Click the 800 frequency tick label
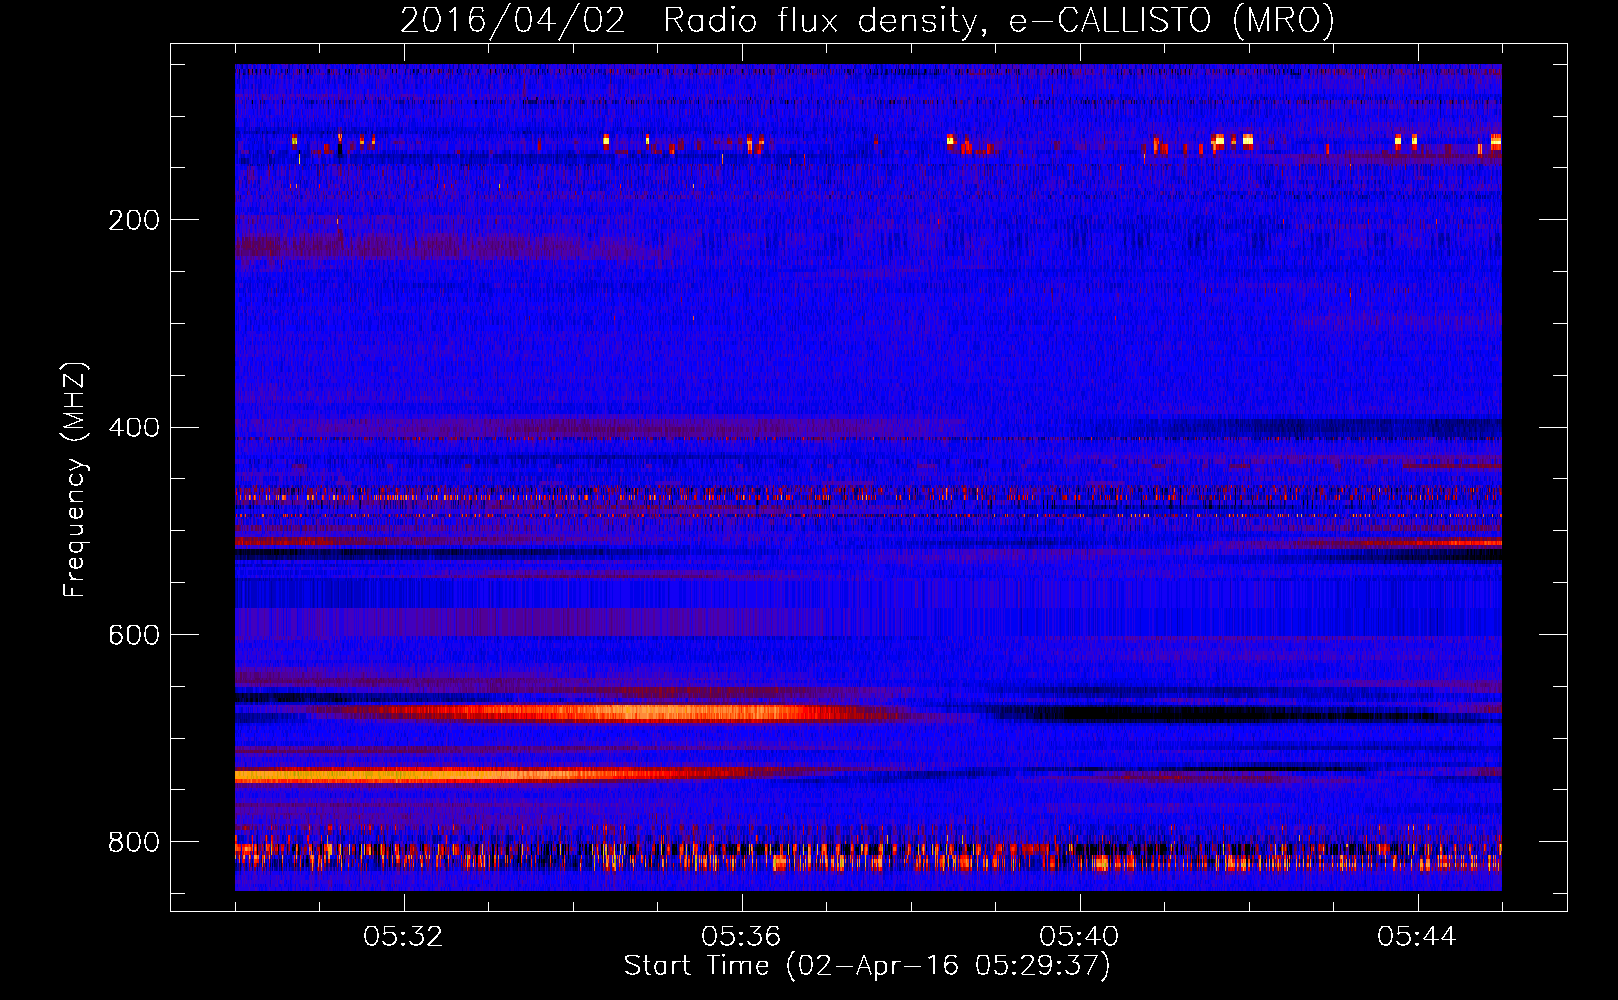Screen dimensions: 1618x1000 (134, 843)
